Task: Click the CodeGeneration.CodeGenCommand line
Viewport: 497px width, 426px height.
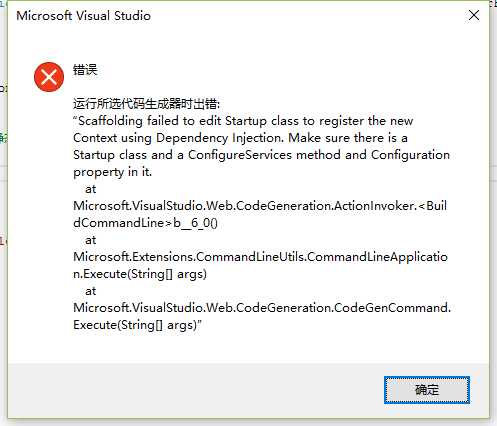Action: [x=262, y=308]
